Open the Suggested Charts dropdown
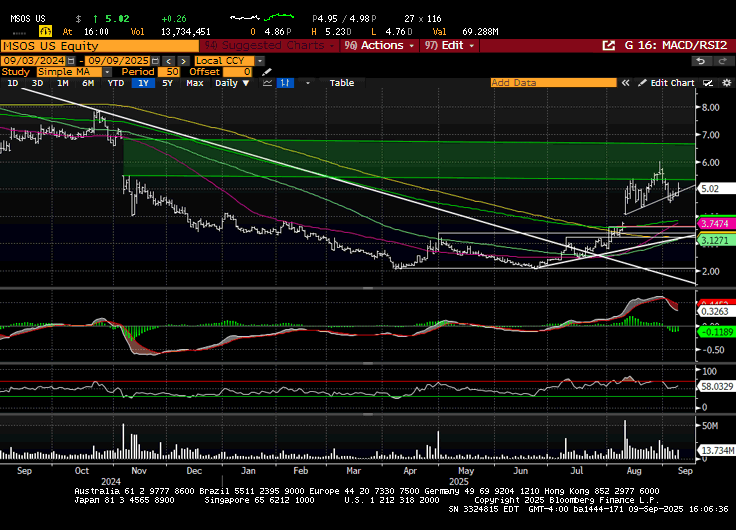Screen dimensions: 736x530 click(x=269, y=46)
